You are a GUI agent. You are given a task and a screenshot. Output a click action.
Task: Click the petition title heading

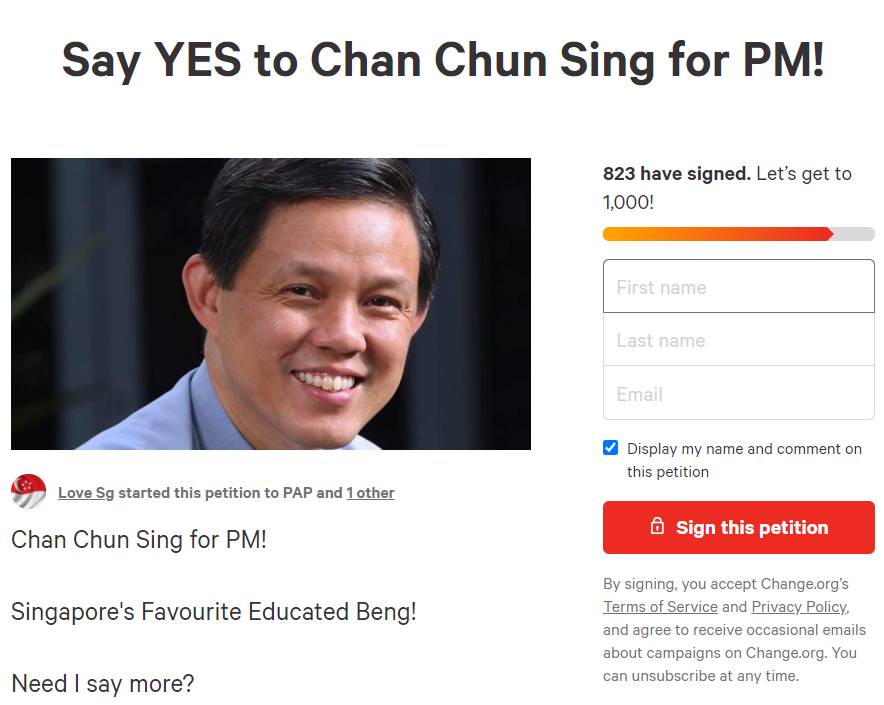coord(441,60)
